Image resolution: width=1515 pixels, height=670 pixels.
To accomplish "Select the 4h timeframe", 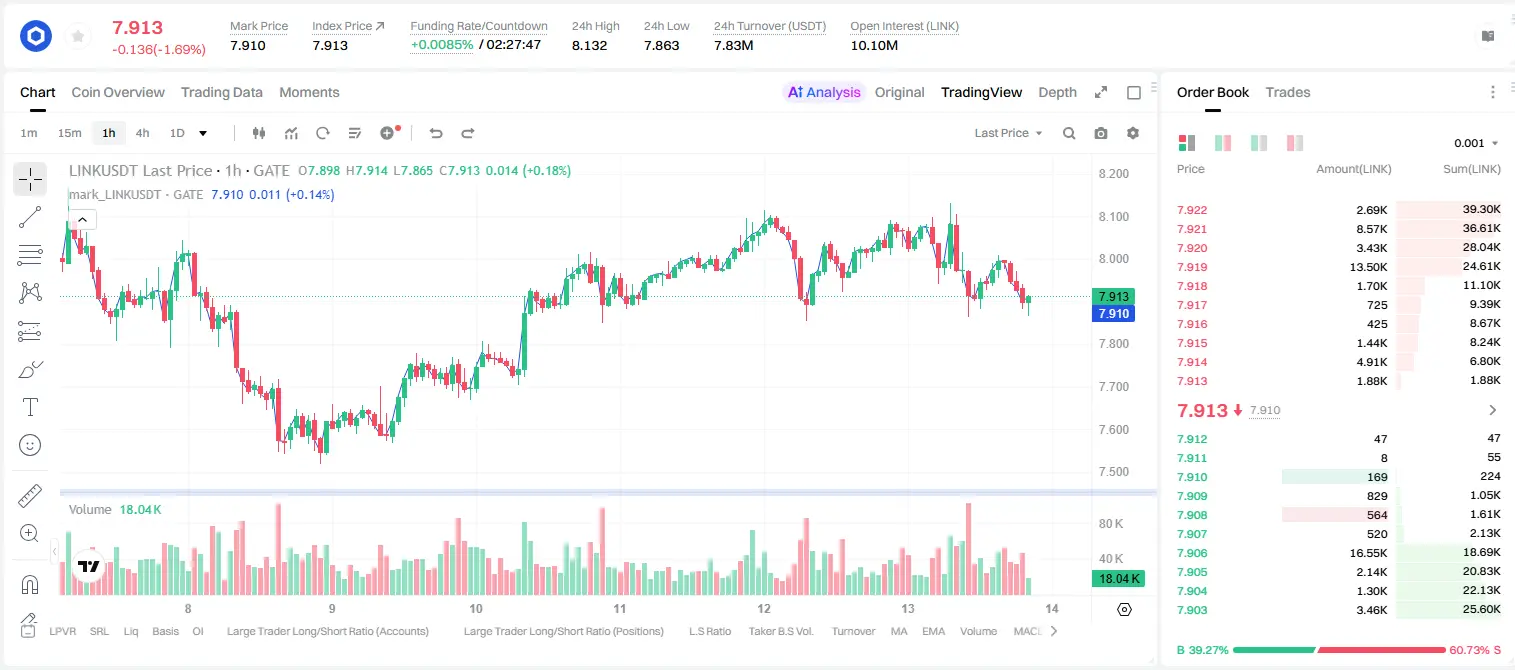I will pos(142,133).
